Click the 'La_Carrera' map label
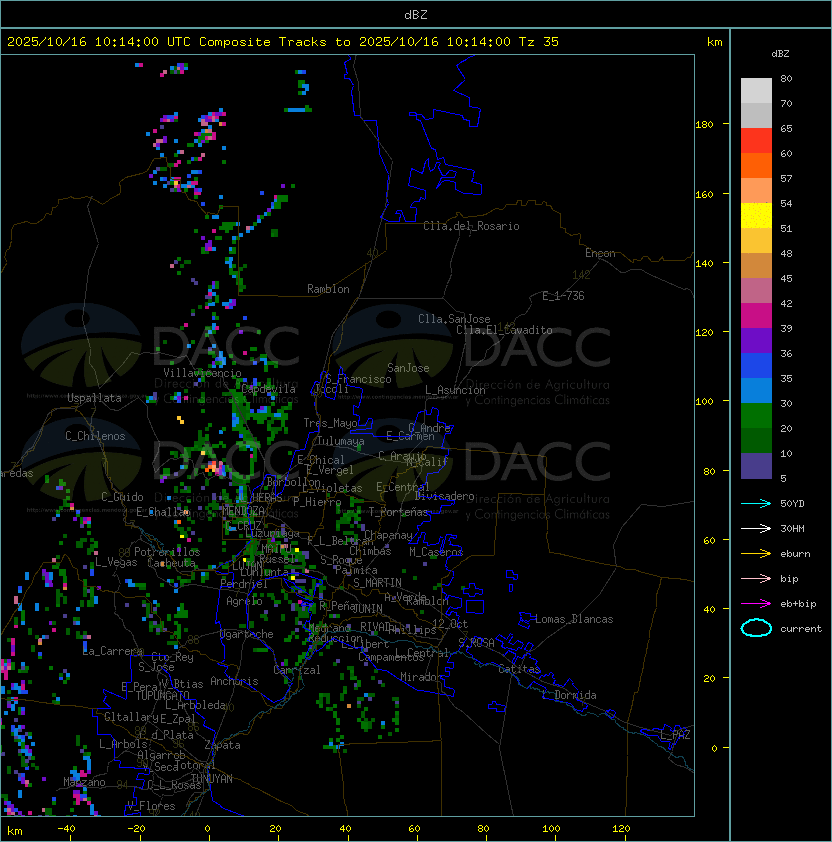832x842 pixels. pyautogui.click(x=113, y=651)
